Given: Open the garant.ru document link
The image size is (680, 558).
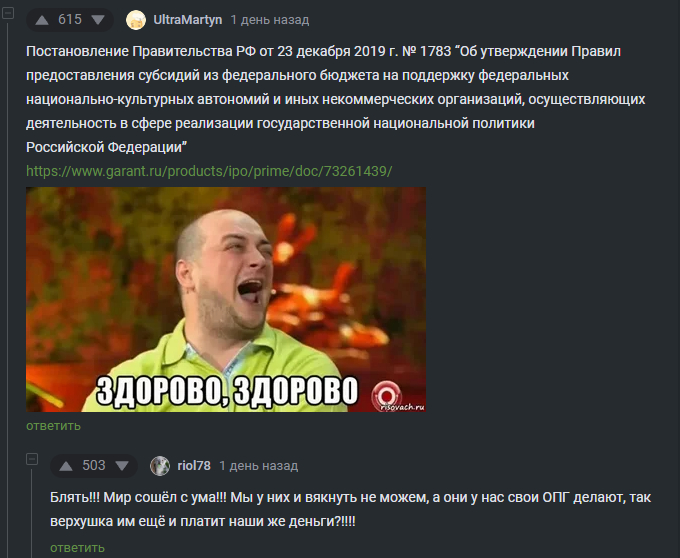Looking at the screenshot, I should point(209,171).
